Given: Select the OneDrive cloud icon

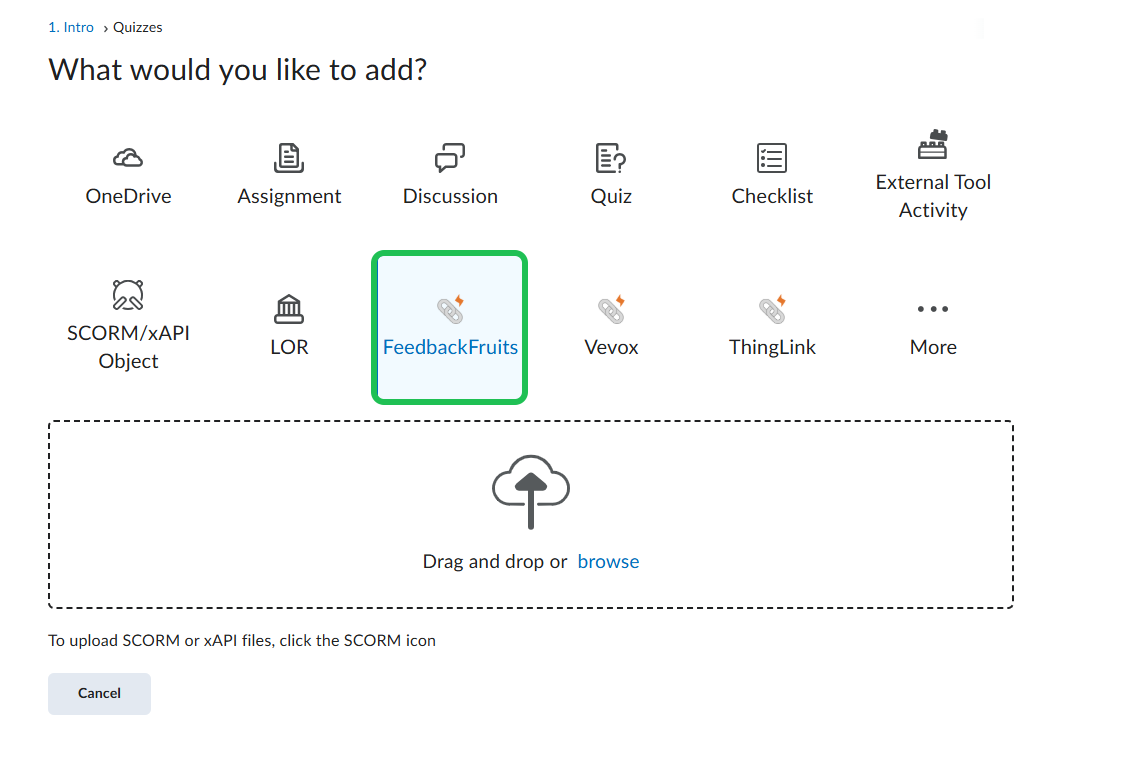Looking at the screenshot, I should coord(128,158).
